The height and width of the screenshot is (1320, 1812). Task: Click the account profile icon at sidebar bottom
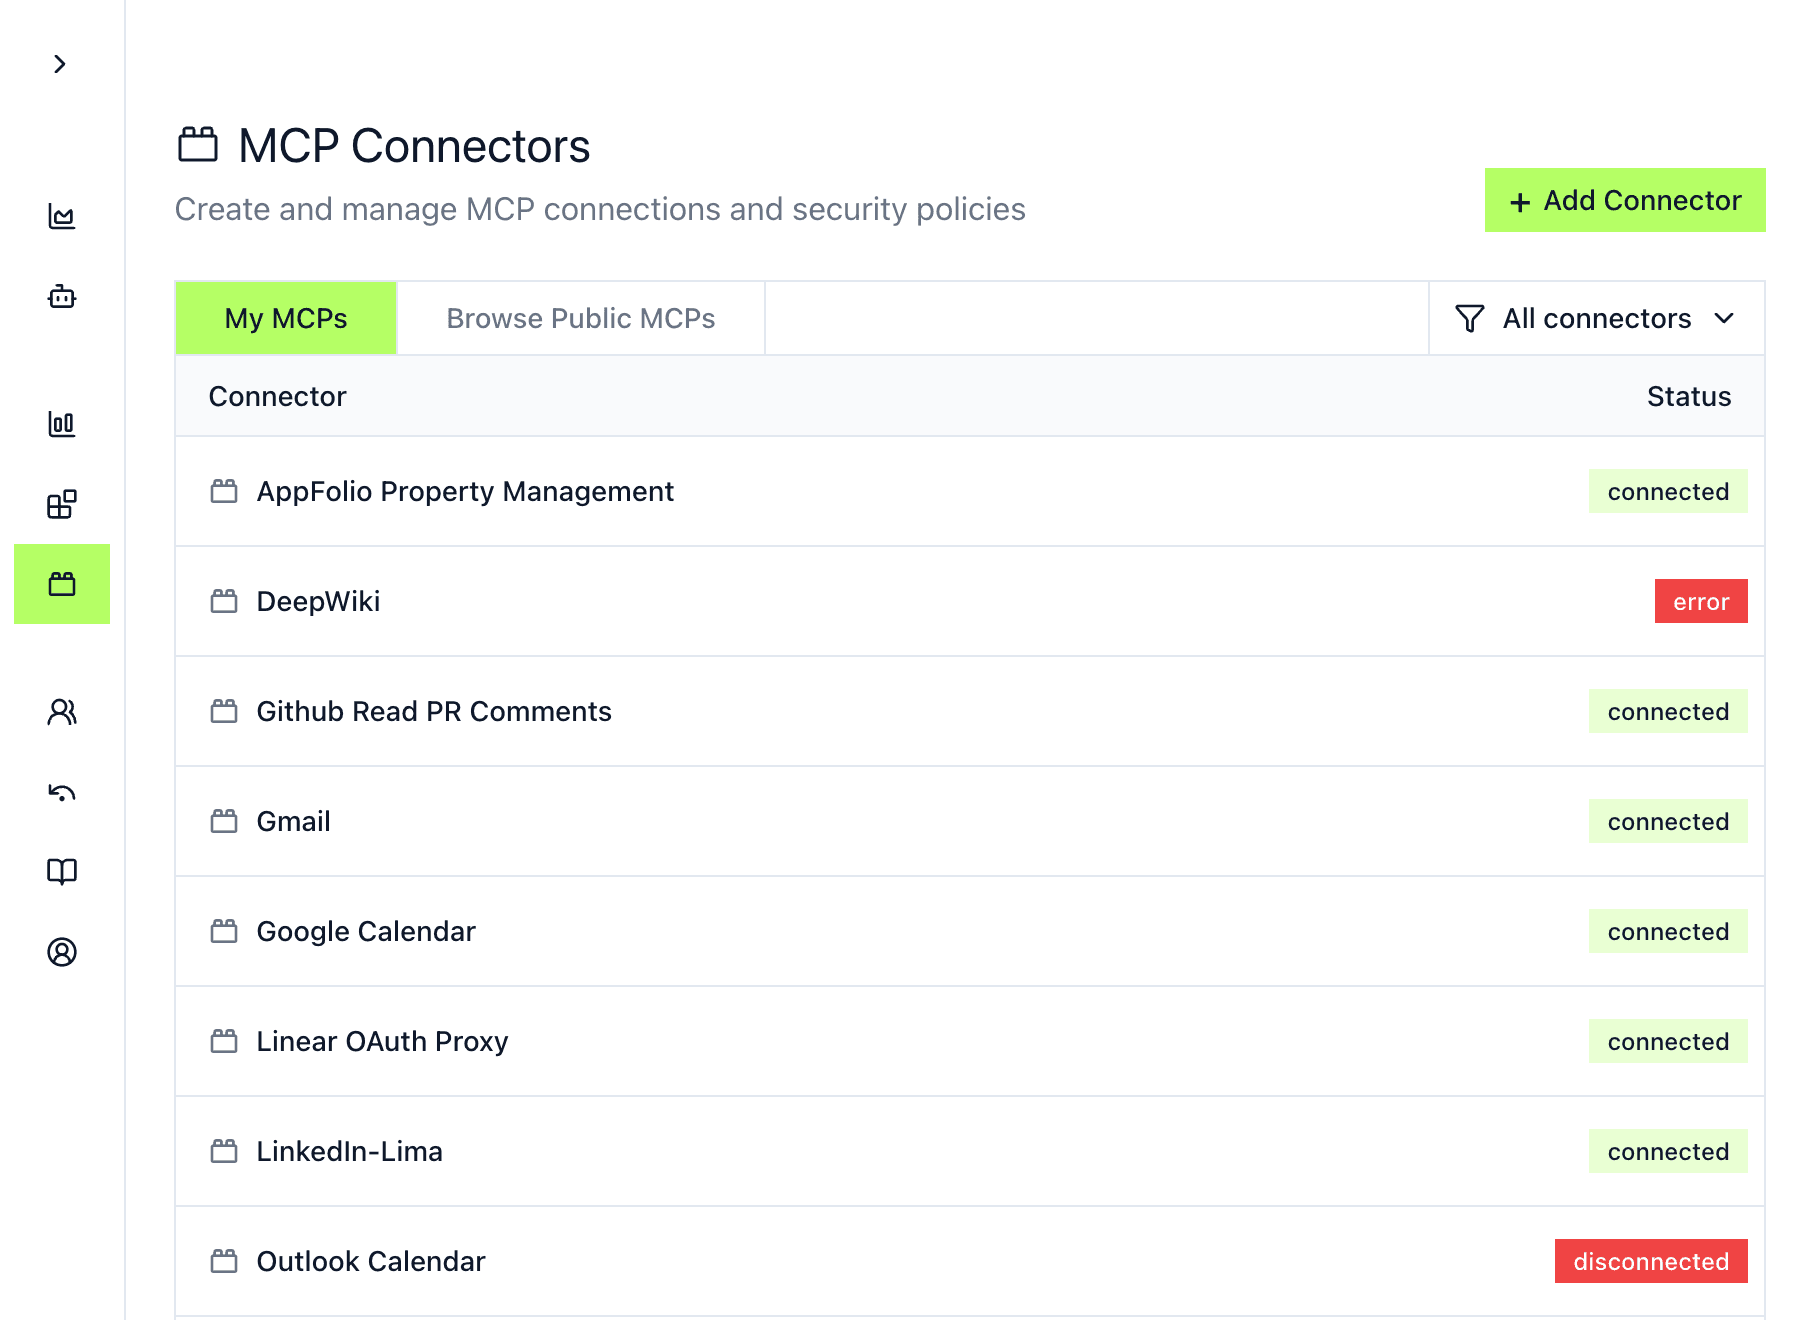tap(62, 952)
